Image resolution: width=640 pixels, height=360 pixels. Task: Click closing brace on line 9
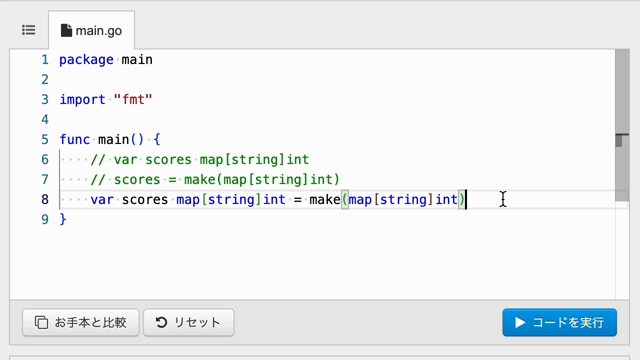point(63,220)
